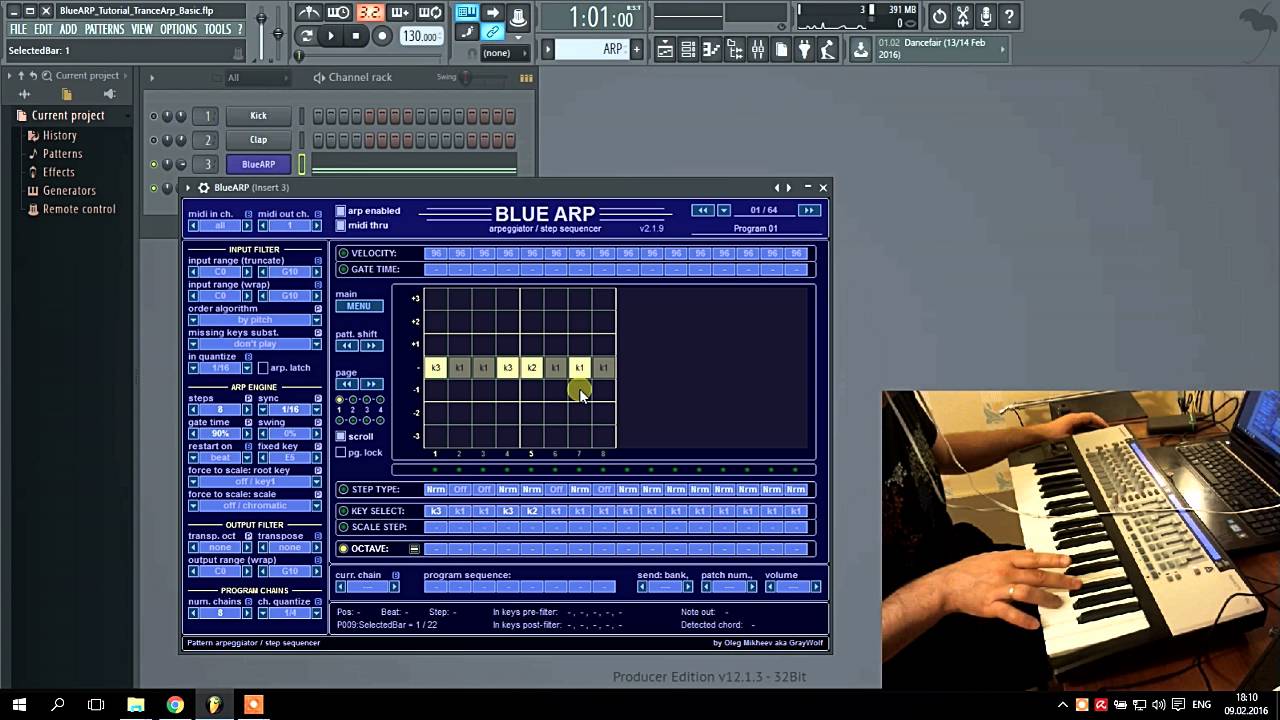This screenshot has width=1280, height=720.
Task: Click the undo history icon
Action: [940, 16]
